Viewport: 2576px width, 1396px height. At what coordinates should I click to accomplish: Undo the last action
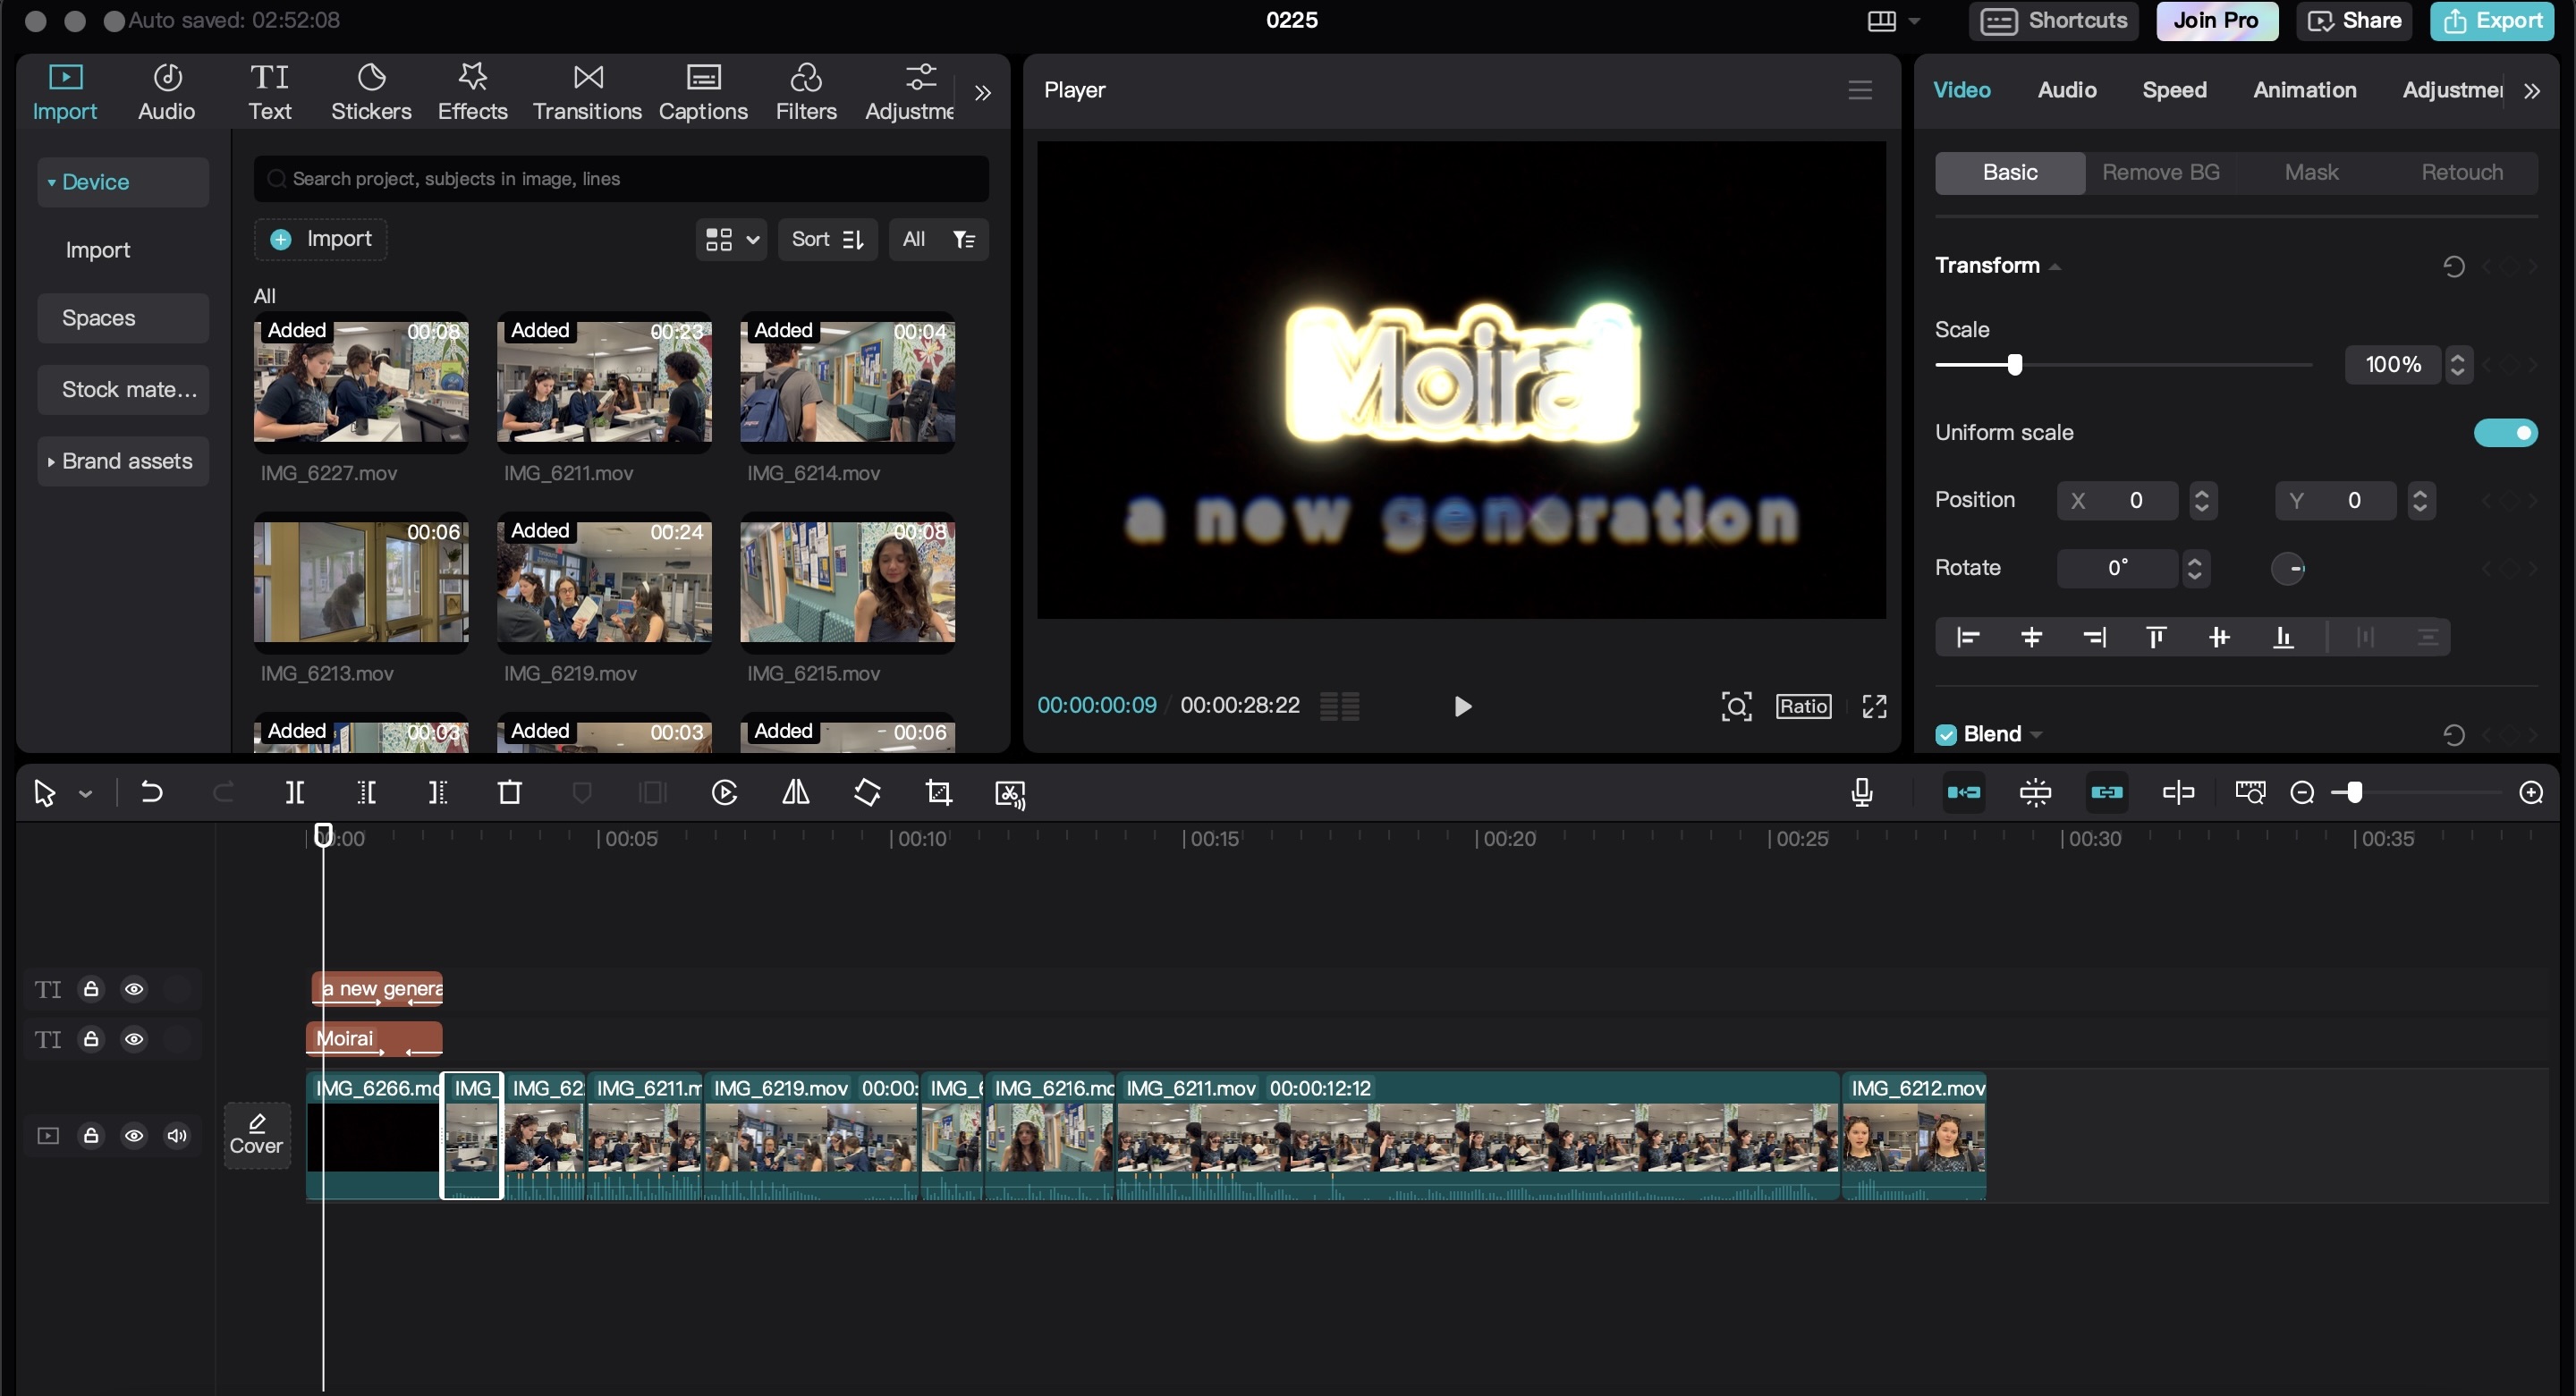click(x=151, y=793)
